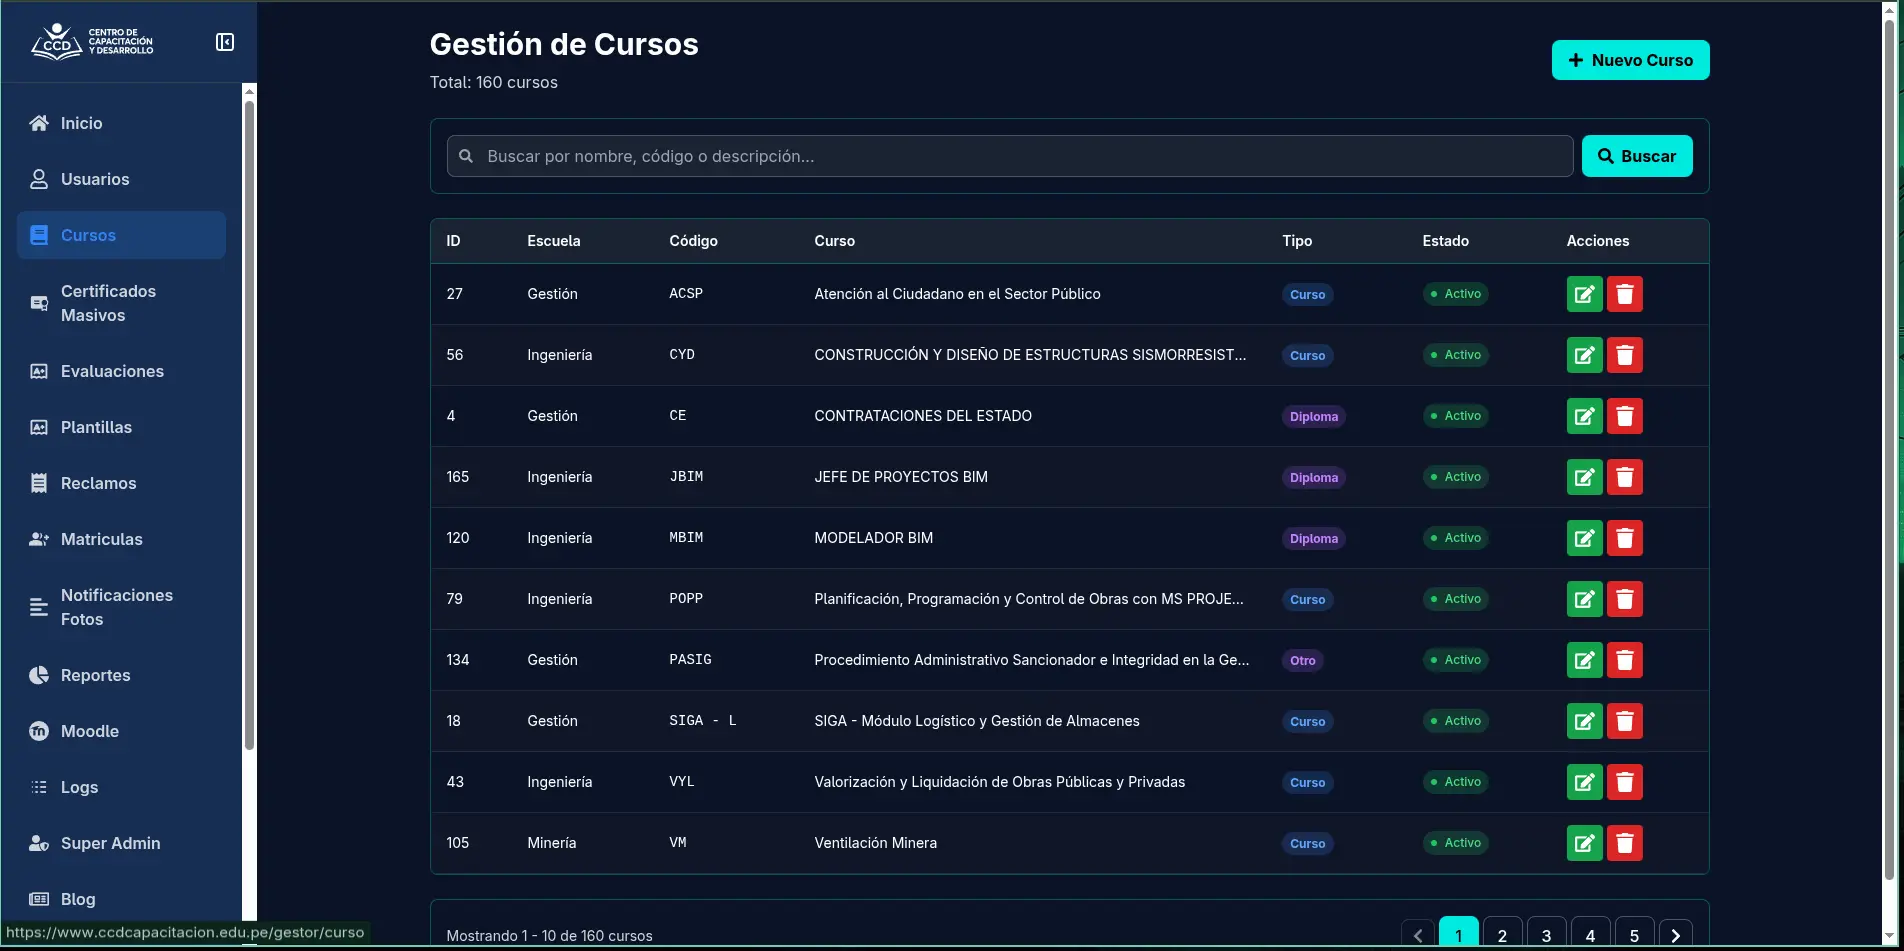
Task: Edit the CONTRATACIONES DEL ESTADO course
Action: point(1584,416)
